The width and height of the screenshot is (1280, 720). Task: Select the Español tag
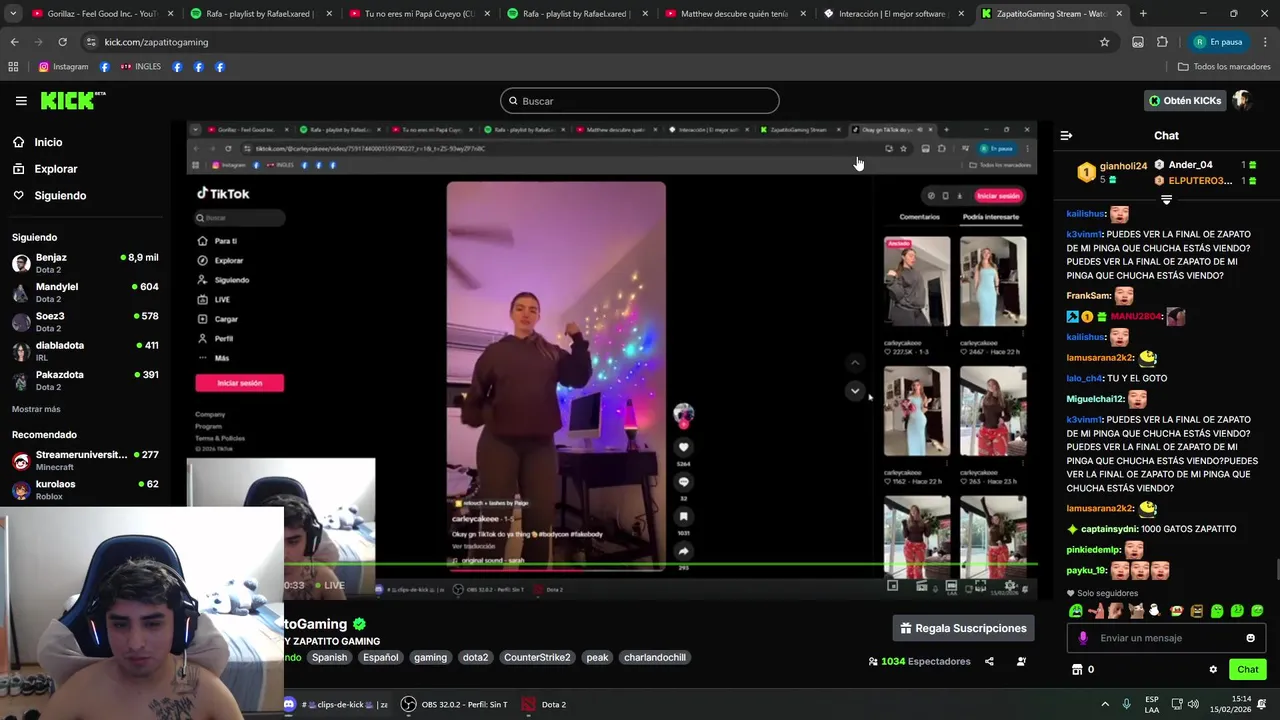pos(381,657)
